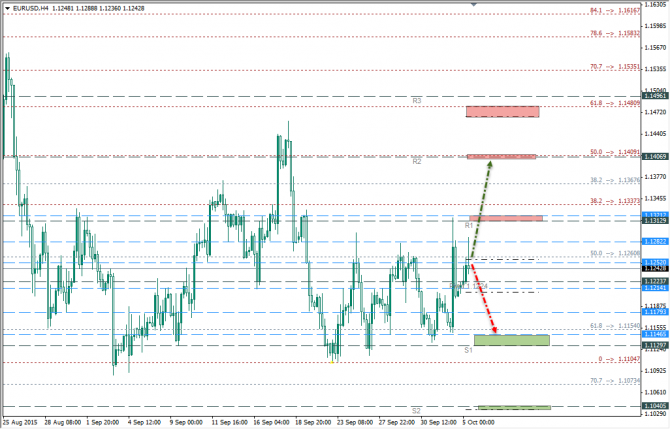Select the blue 1.11465 price tag
Screen dimensions: 670x429
click(655, 334)
